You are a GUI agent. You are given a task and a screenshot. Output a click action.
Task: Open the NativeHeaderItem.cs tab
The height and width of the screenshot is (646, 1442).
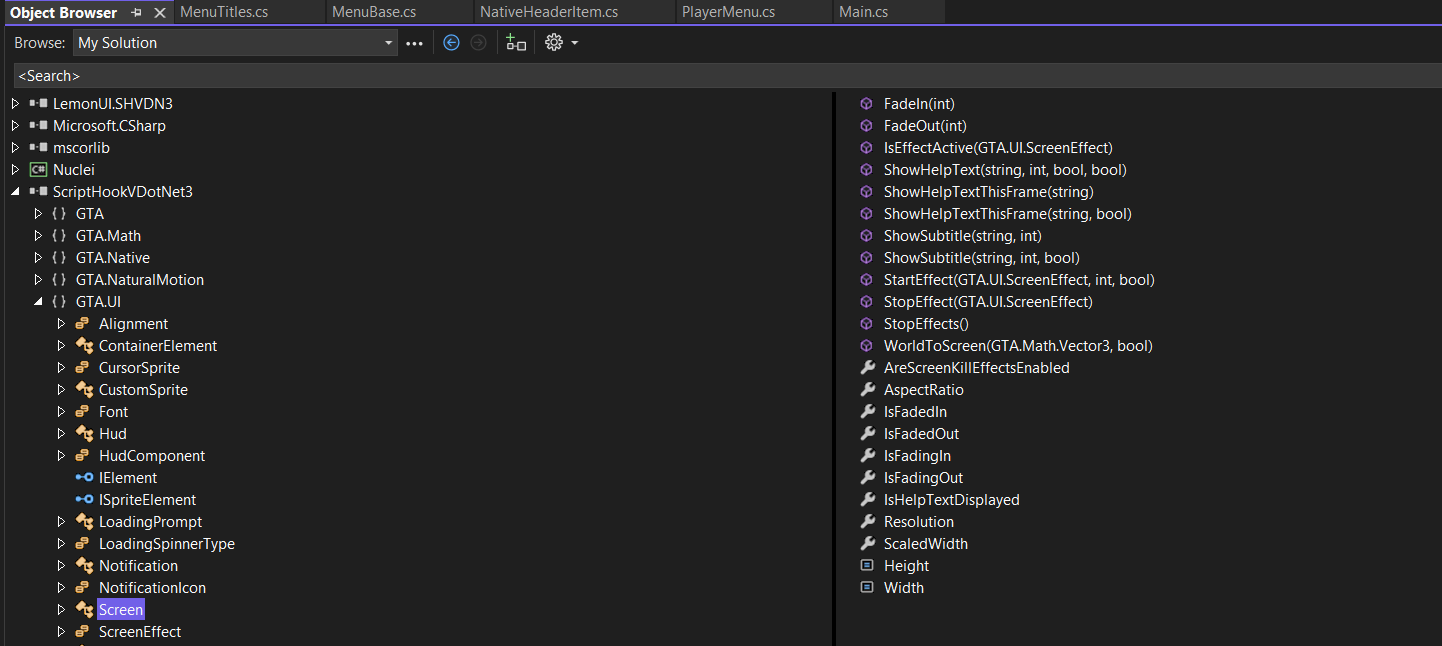[549, 12]
